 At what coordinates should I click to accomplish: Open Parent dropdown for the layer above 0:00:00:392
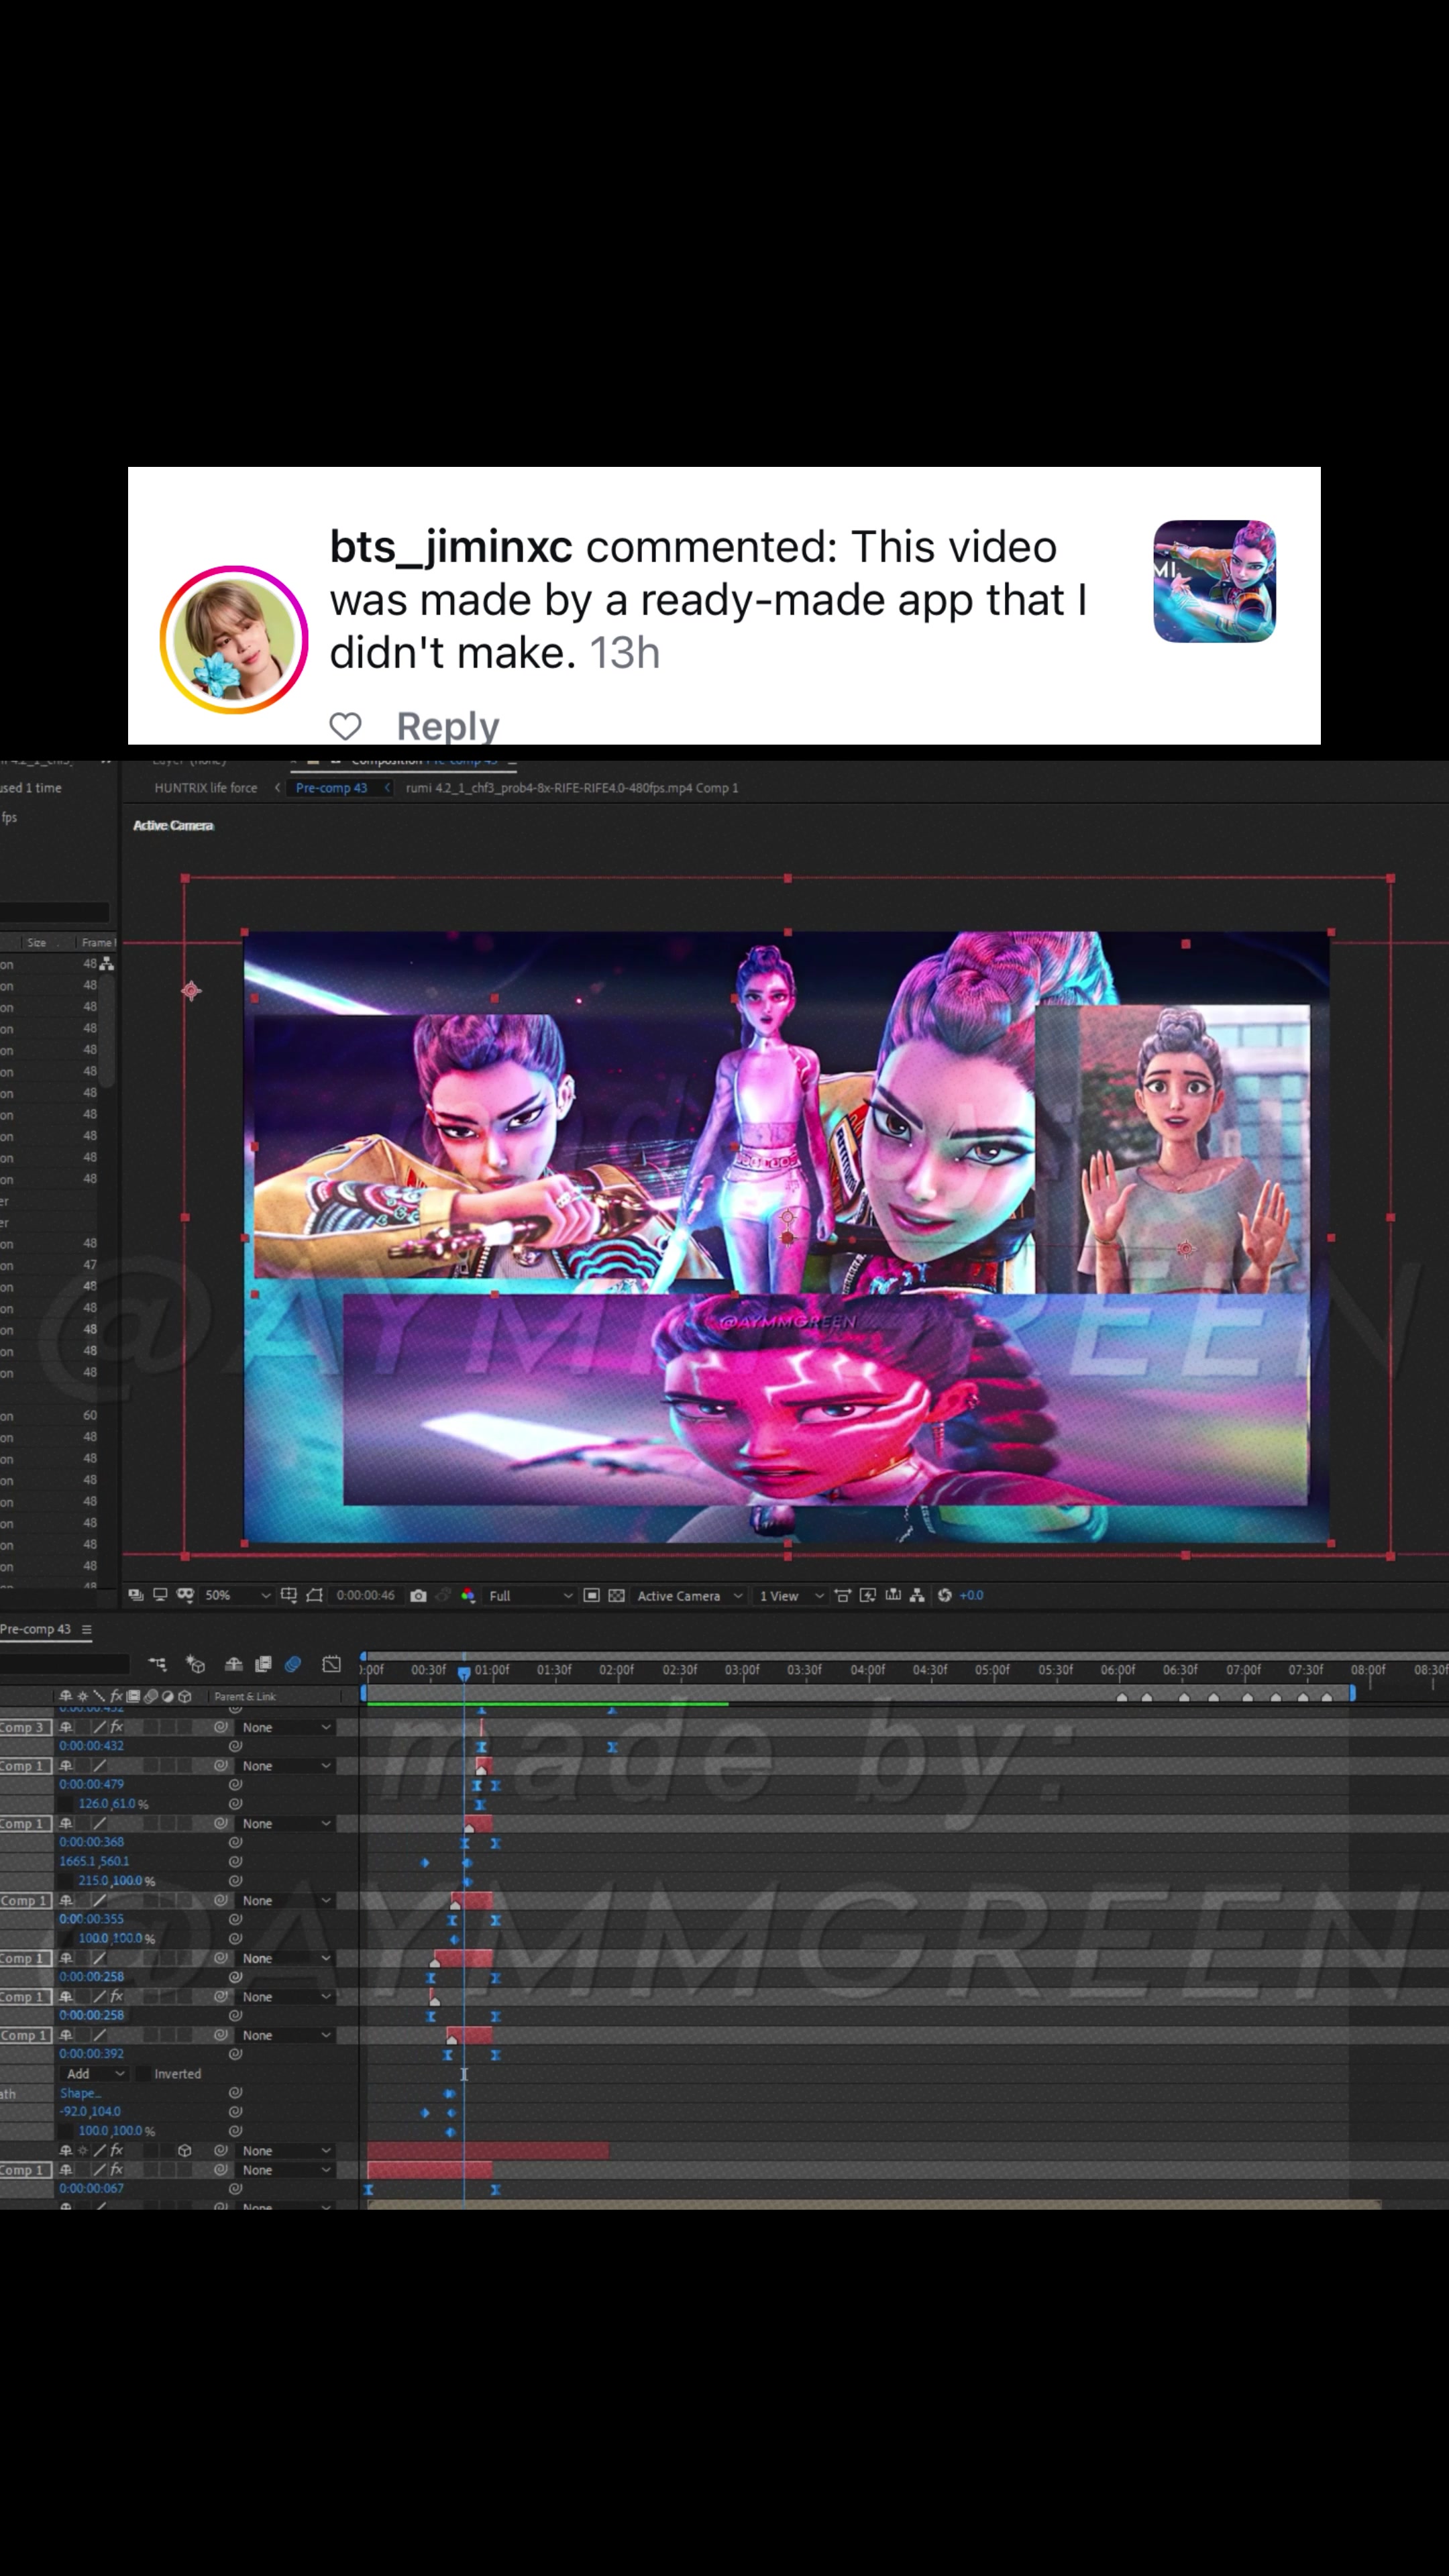pyautogui.click(x=286, y=2035)
